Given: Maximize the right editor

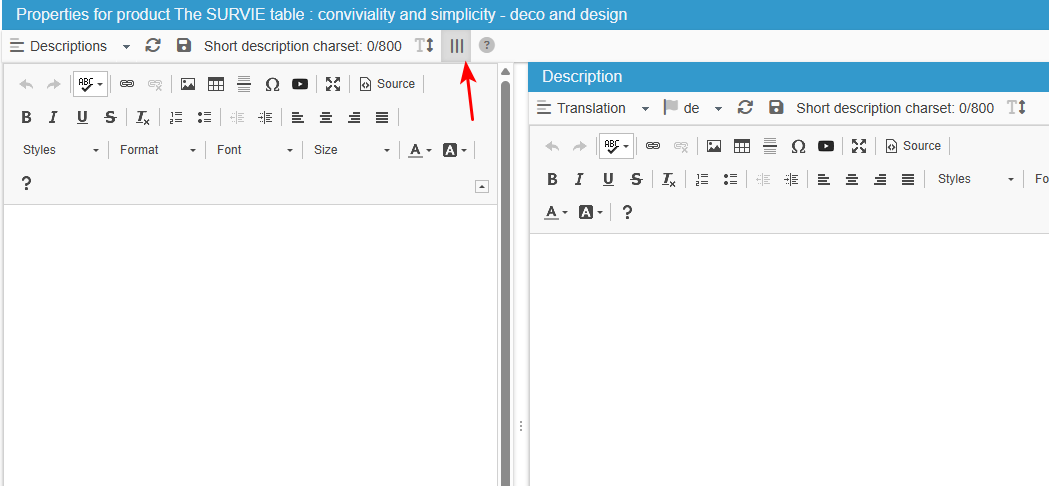Looking at the screenshot, I should (859, 146).
